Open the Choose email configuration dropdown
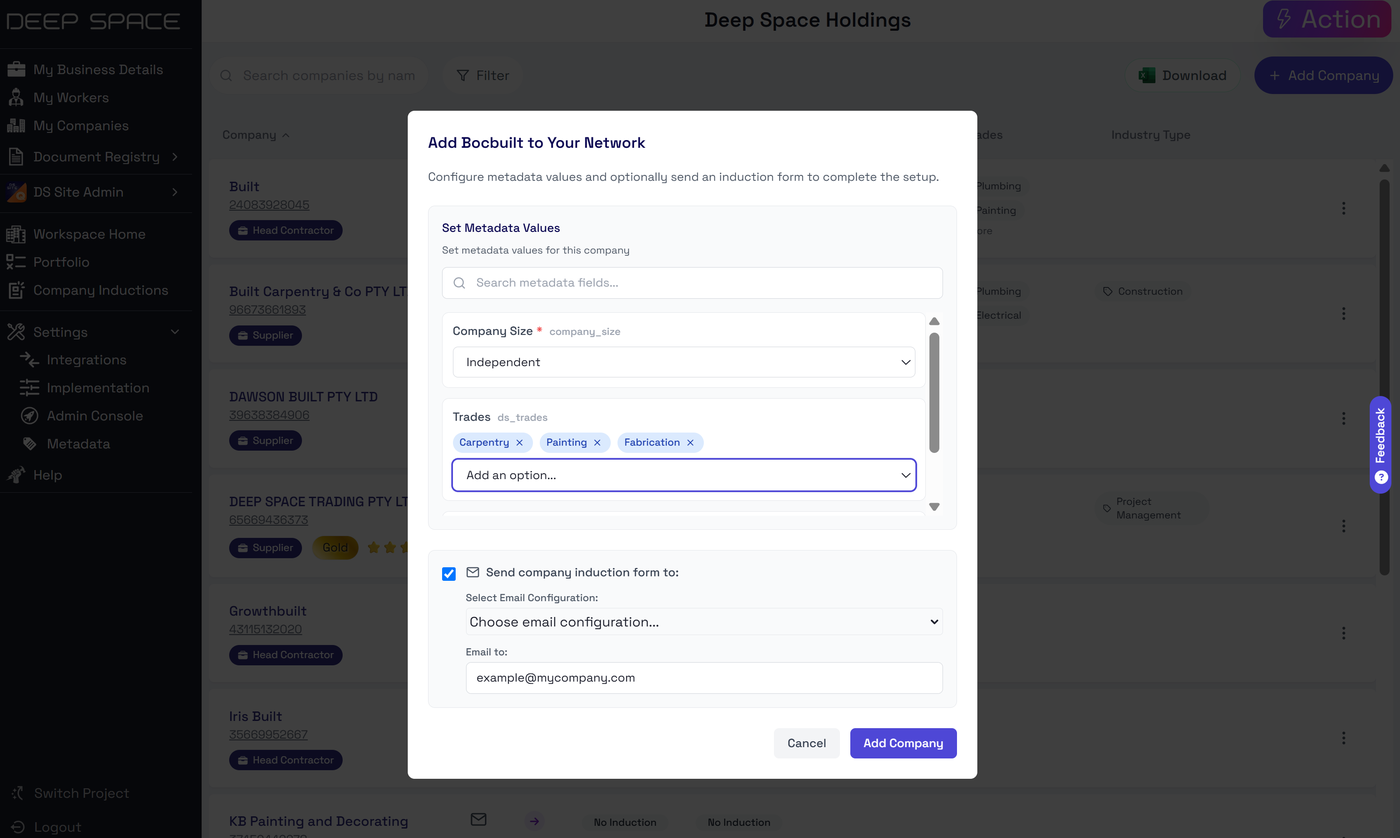This screenshot has height=838, width=1400. [x=704, y=622]
